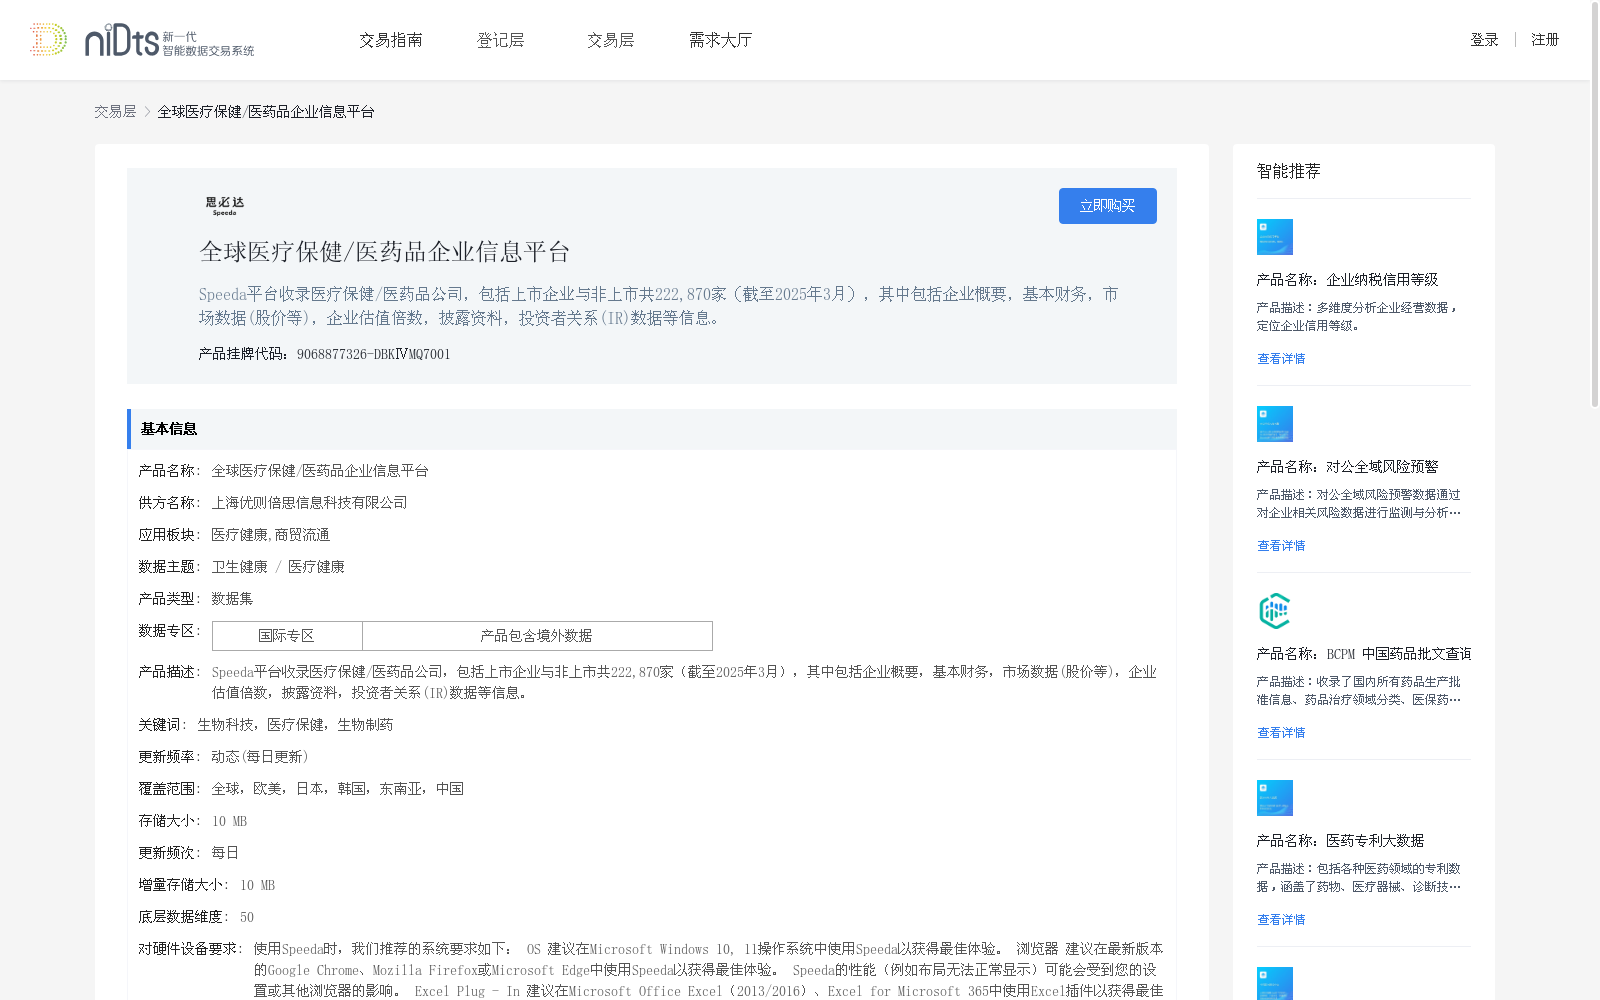This screenshot has width=1600, height=1000.
Task: Click the 数据集 product type value
Action: pos(232,599)
